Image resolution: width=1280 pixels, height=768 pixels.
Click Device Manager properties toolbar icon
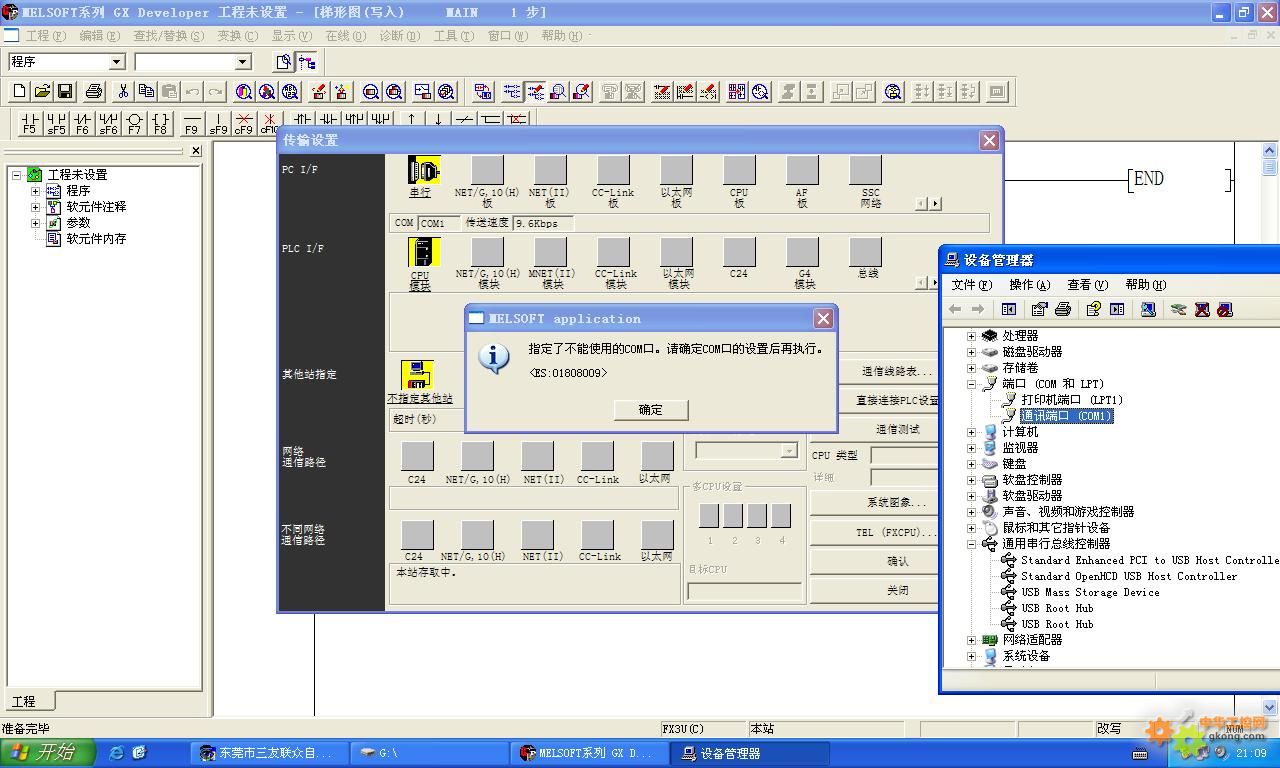tap(1039, 309)
